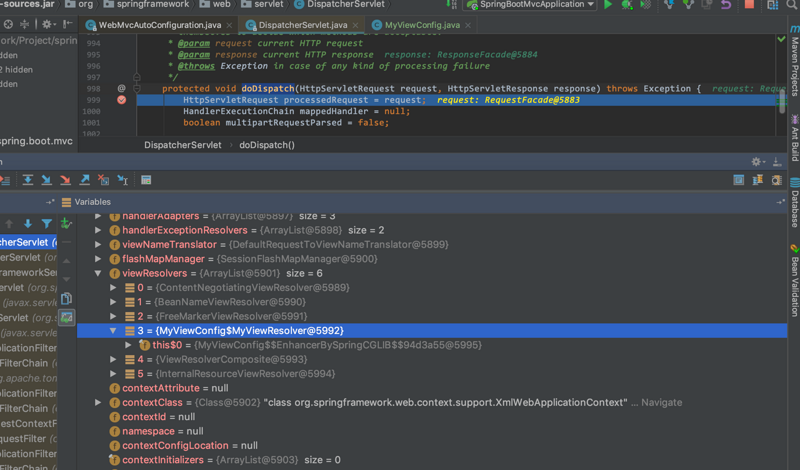The image size is (800, 470).
Task: Expand flashMapManager node
Action: tap(98, 259)
